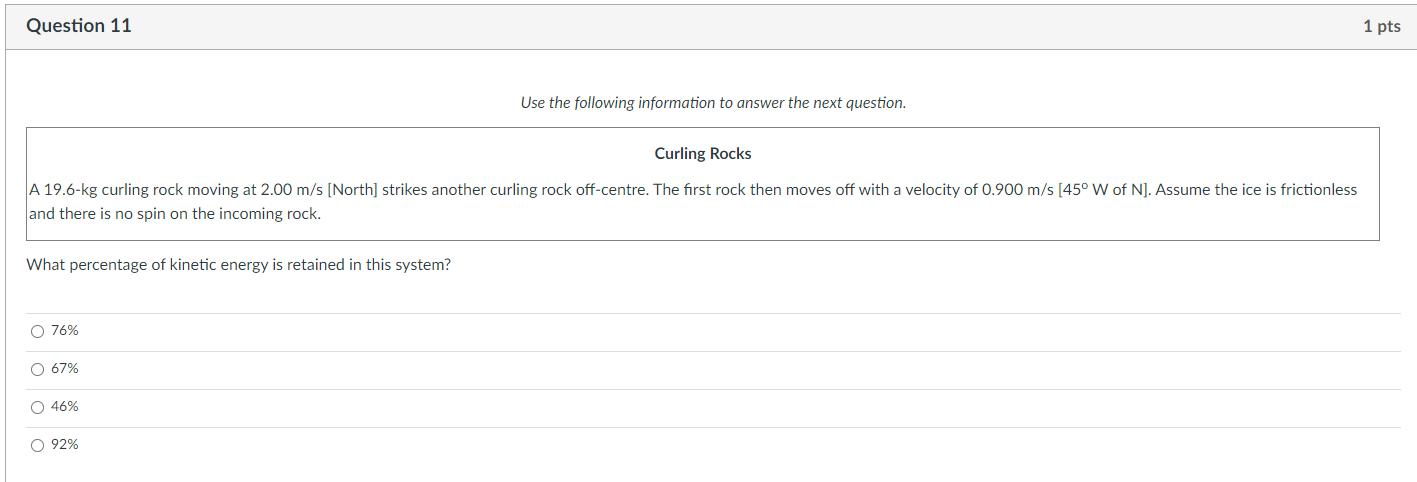Pick the 92% radio button
Screen dimensions: 1417x482
pyautogui.click(x=38, y=445)
